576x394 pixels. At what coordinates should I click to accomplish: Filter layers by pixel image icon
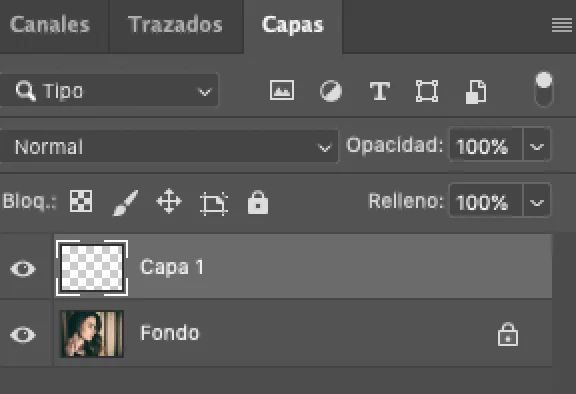(282, 90)
